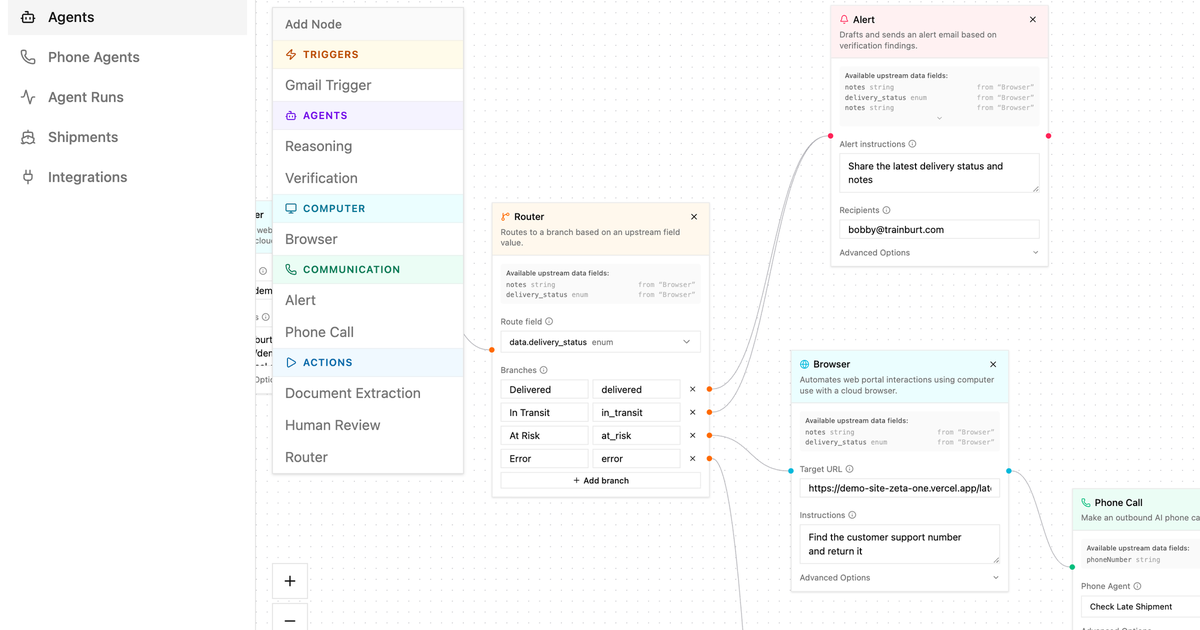This screenshot has height=630, width=1200.
Task: Pick Human Review from Add Node
Action: [x=368, y=425]
